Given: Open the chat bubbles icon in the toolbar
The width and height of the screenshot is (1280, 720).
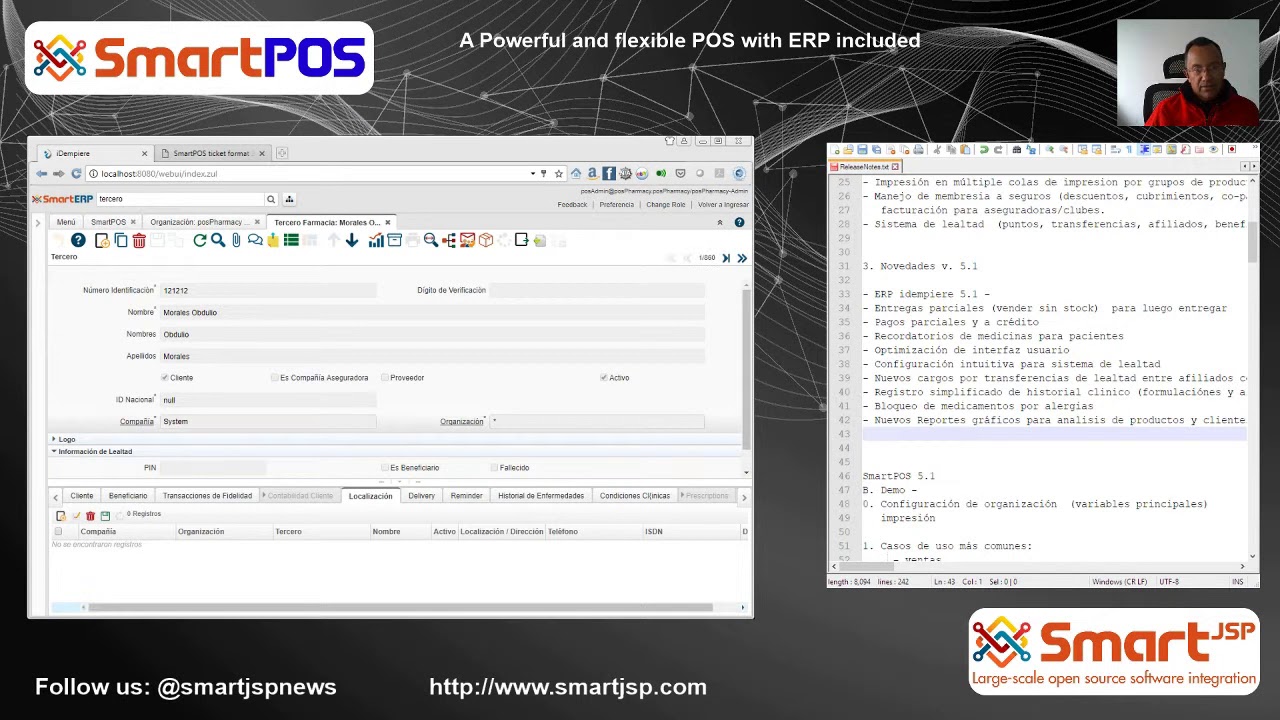Looking at the screenshot, I should tap(255, 240).
